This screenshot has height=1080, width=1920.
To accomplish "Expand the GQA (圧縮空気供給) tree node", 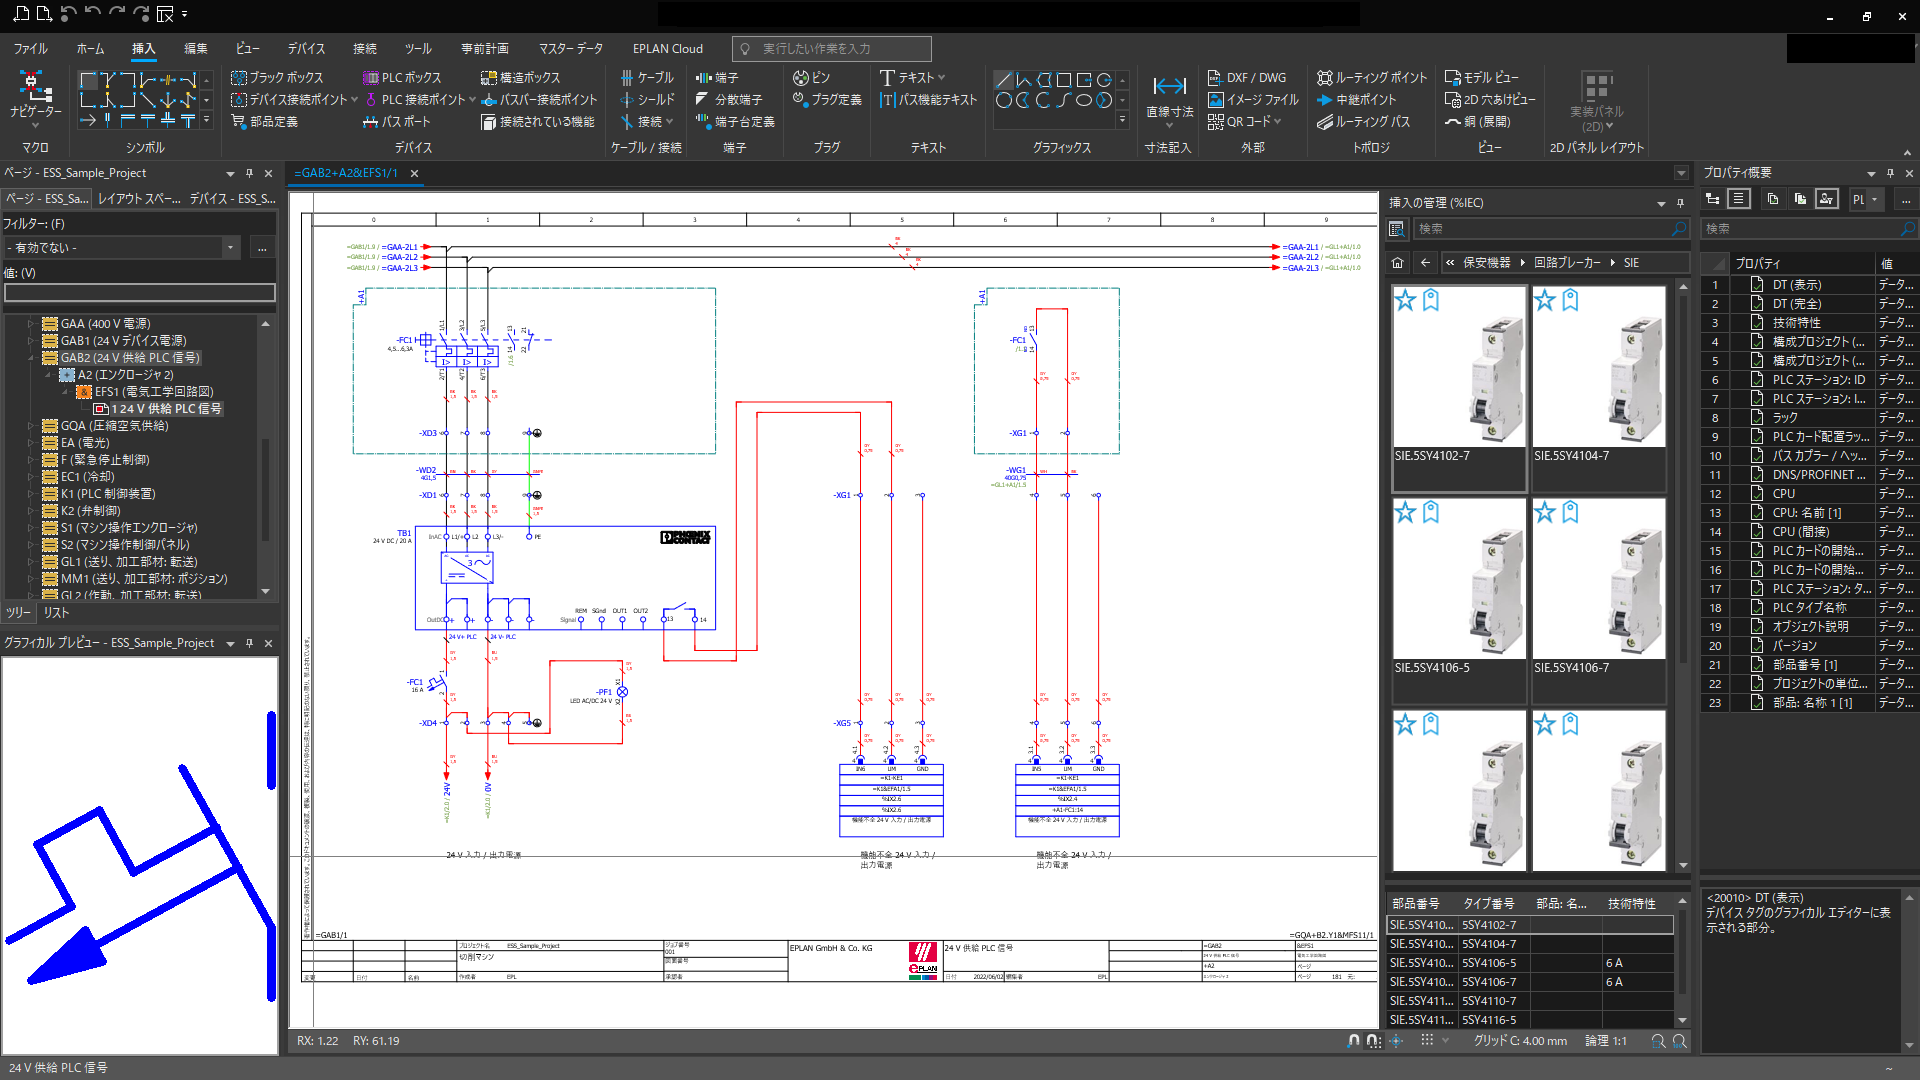I will point(31,426).
